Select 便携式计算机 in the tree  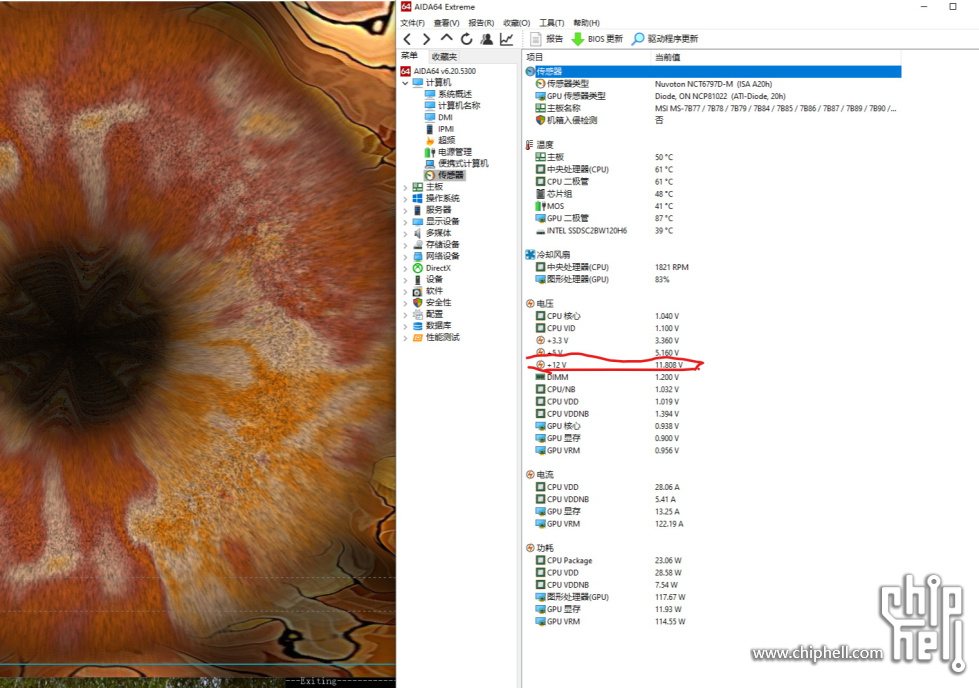point(456,164)
